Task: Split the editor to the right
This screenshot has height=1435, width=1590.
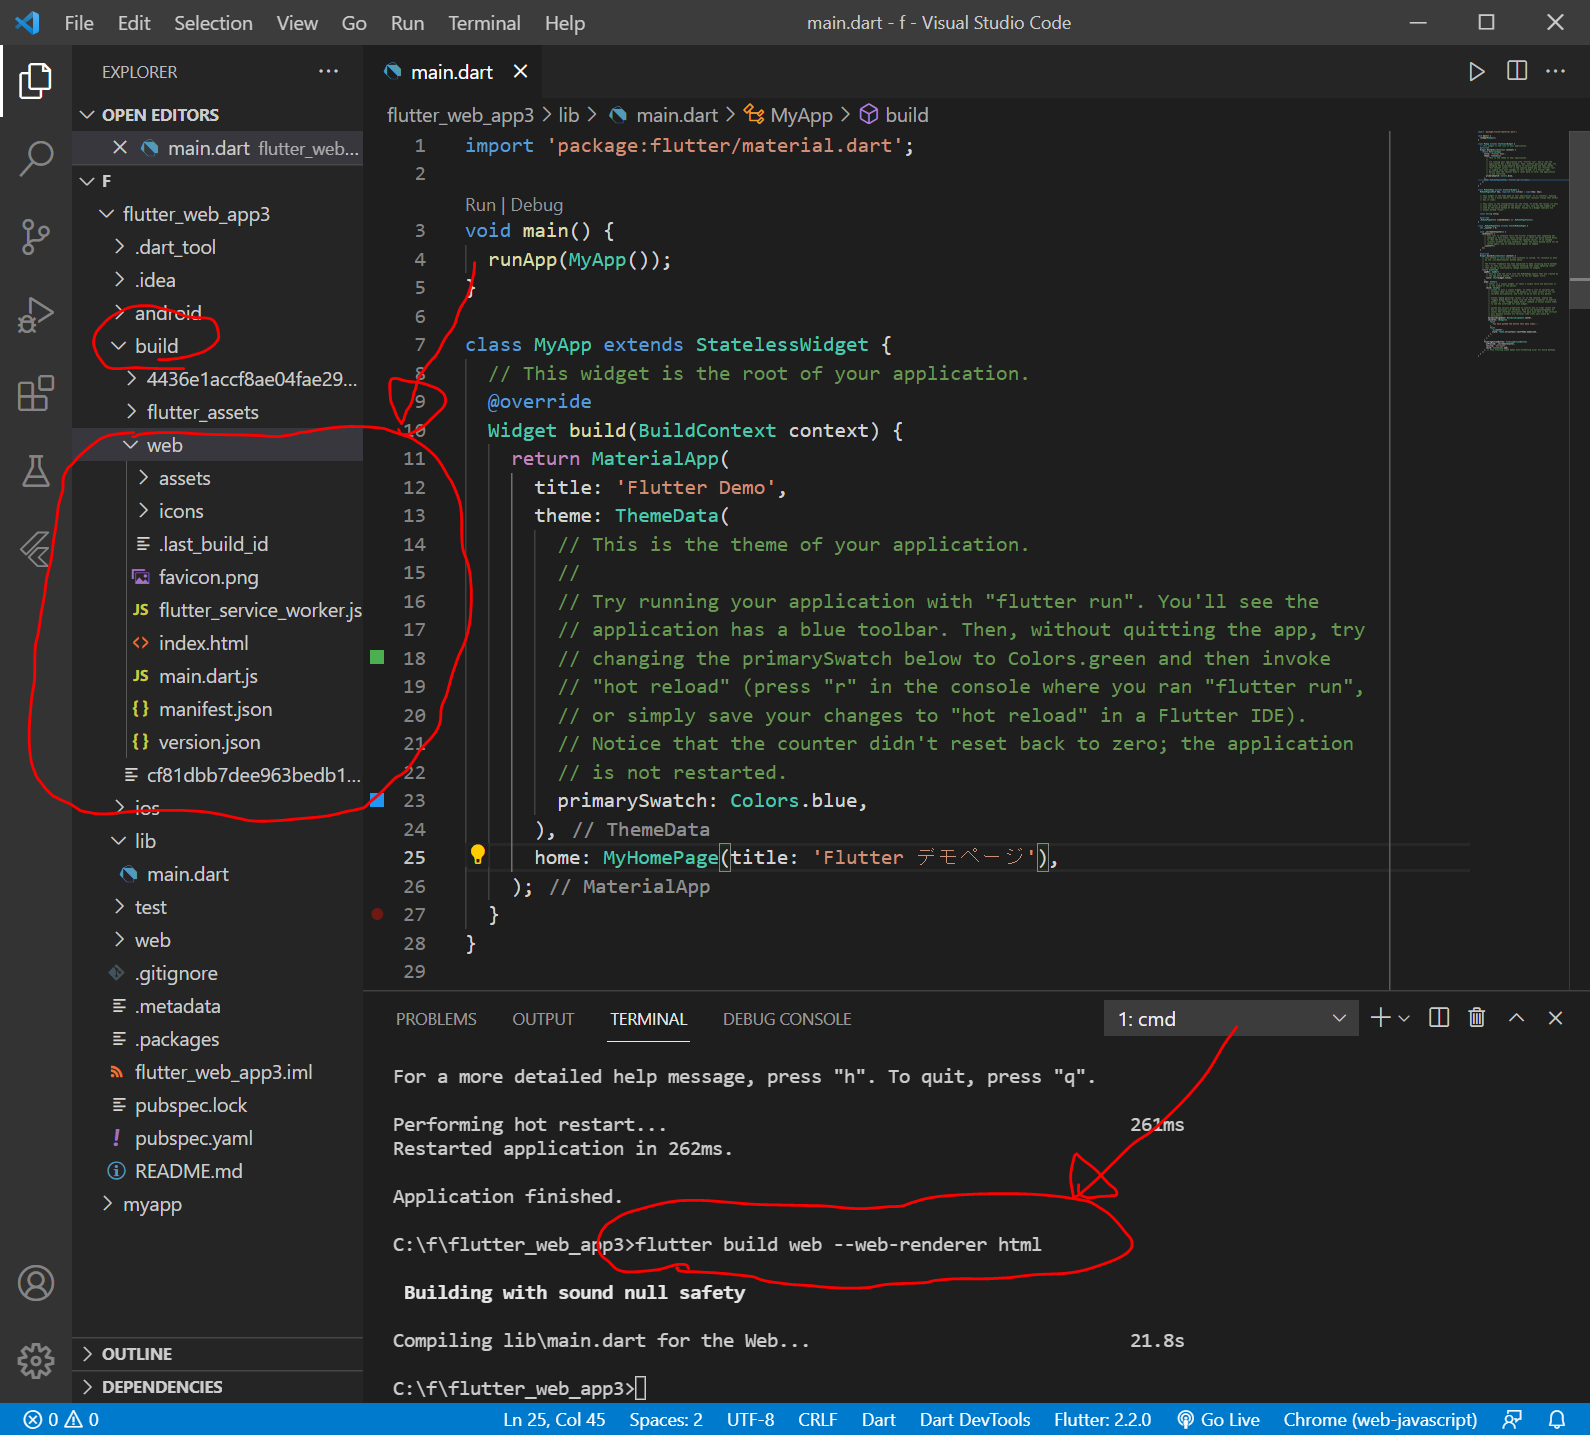Action: 1517,71
